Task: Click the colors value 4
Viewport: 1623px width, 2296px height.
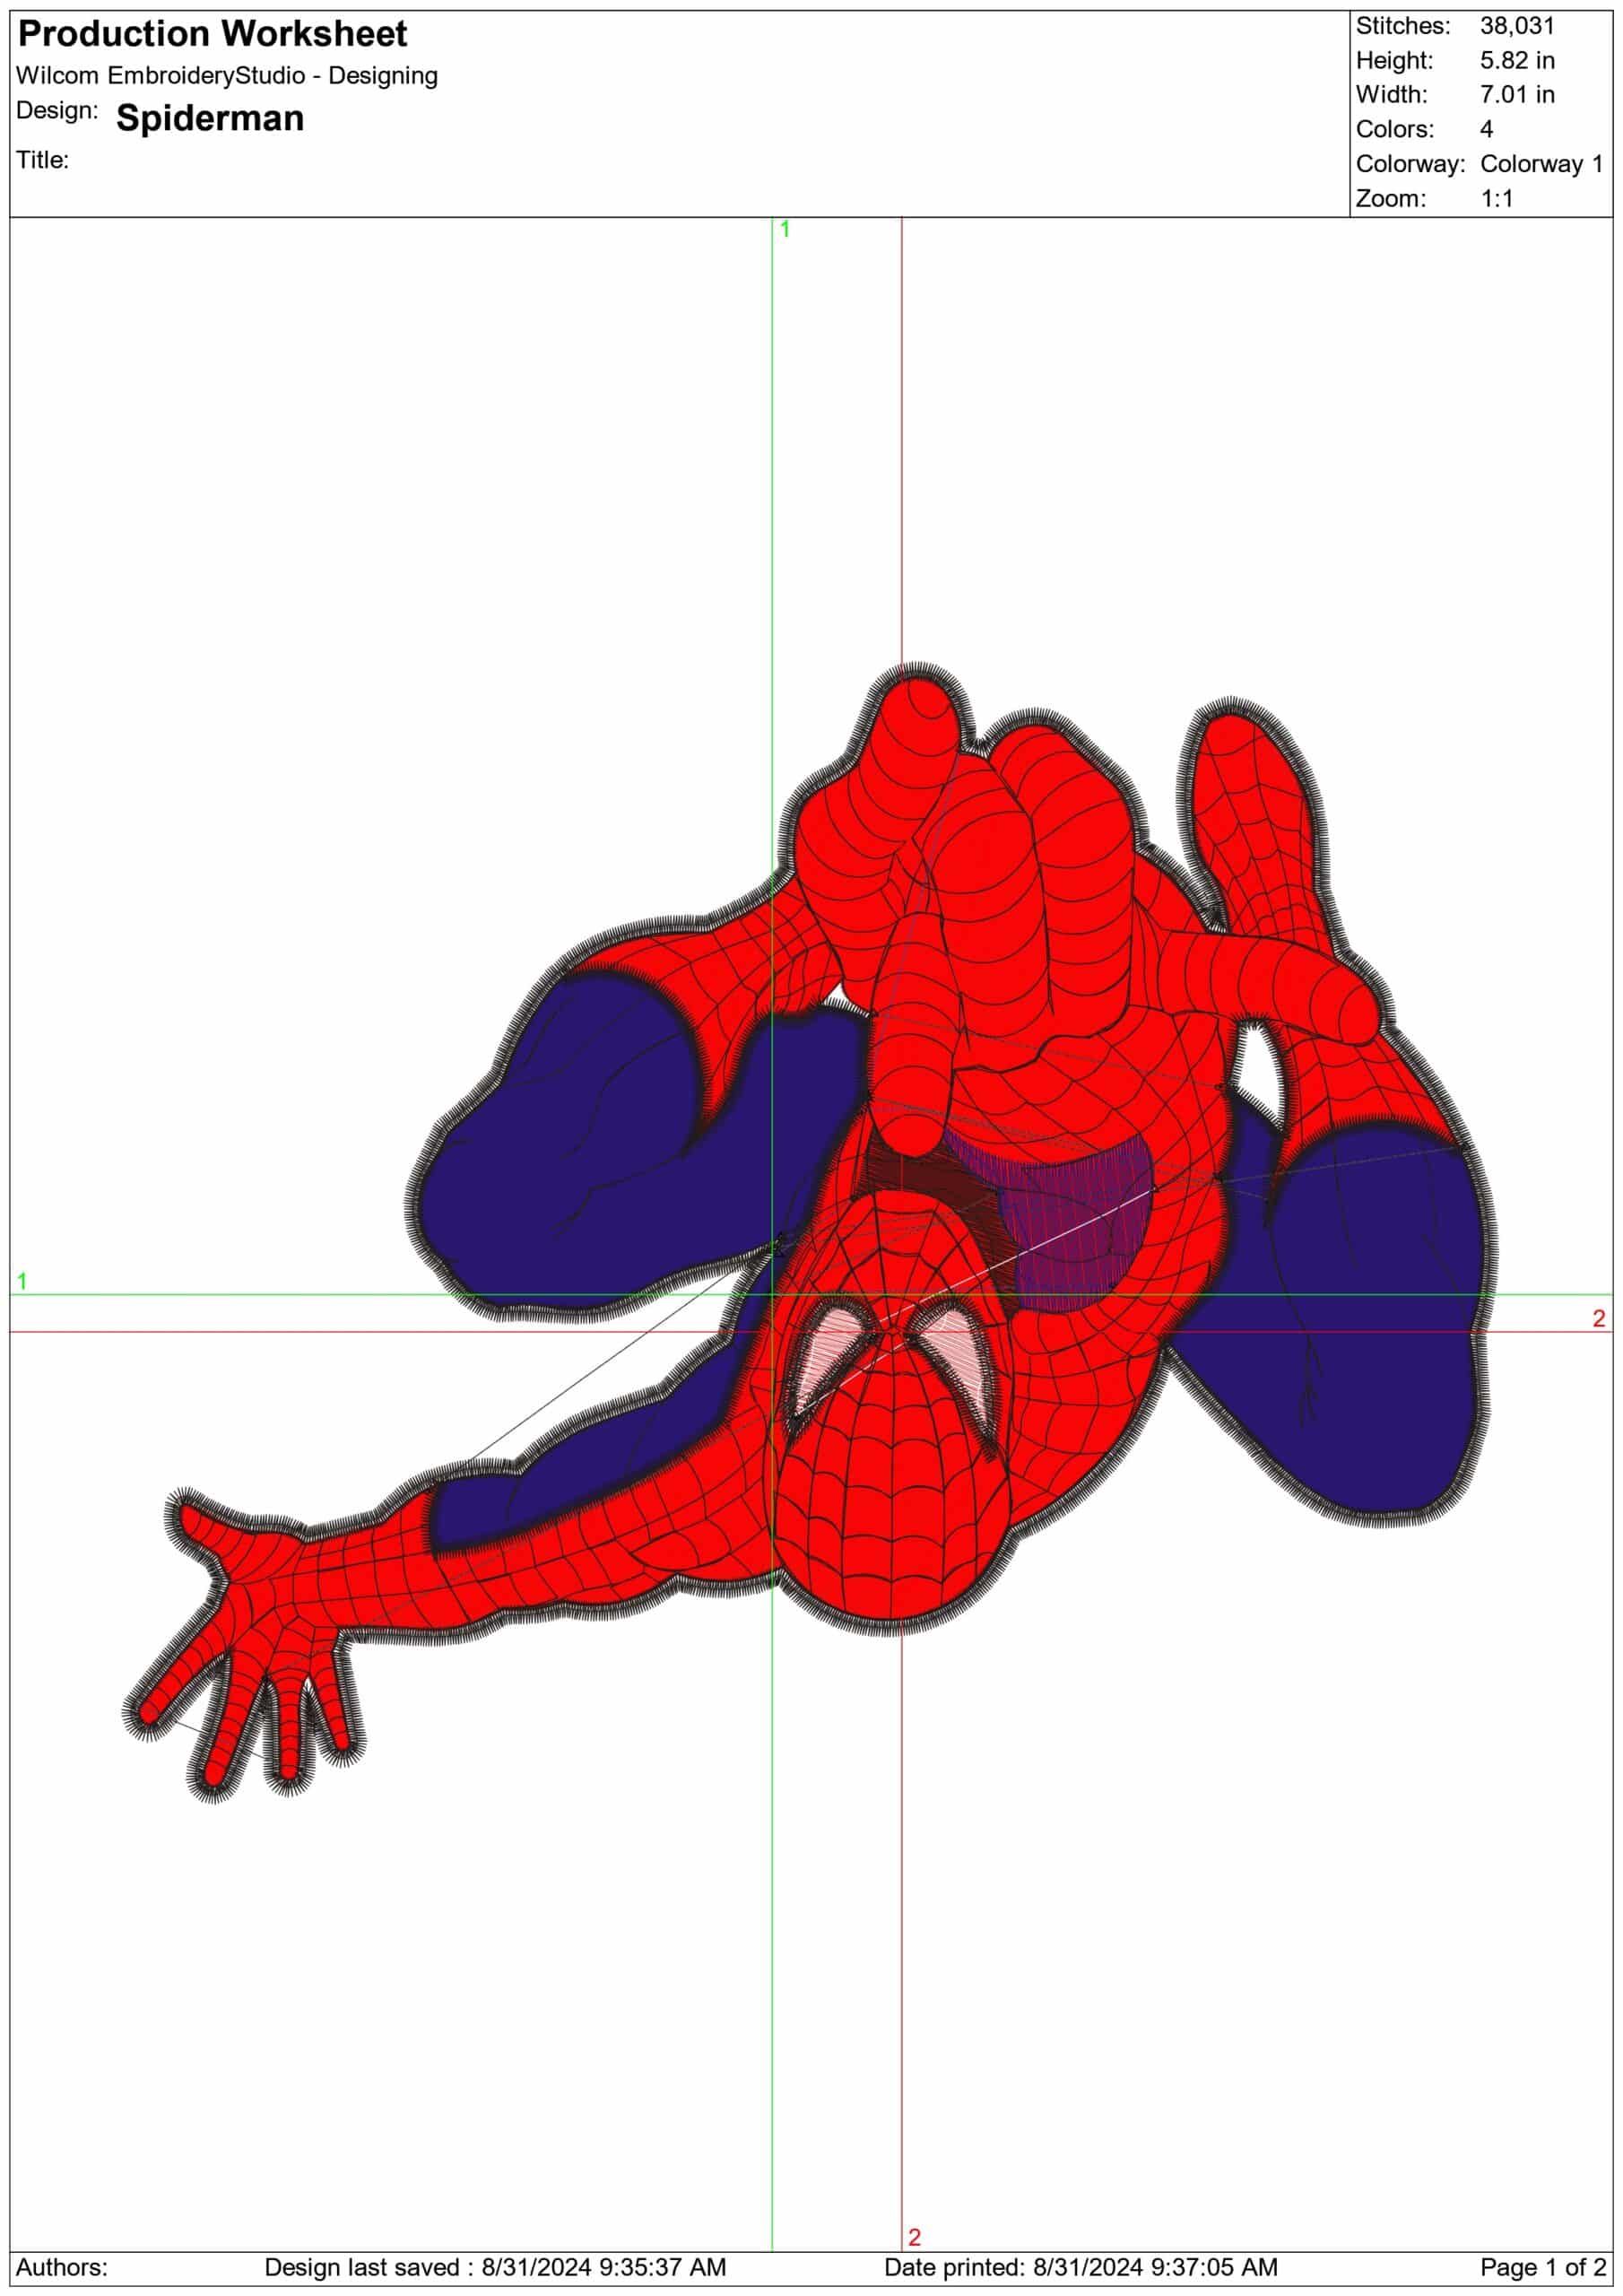Action: click(1487, 130)
